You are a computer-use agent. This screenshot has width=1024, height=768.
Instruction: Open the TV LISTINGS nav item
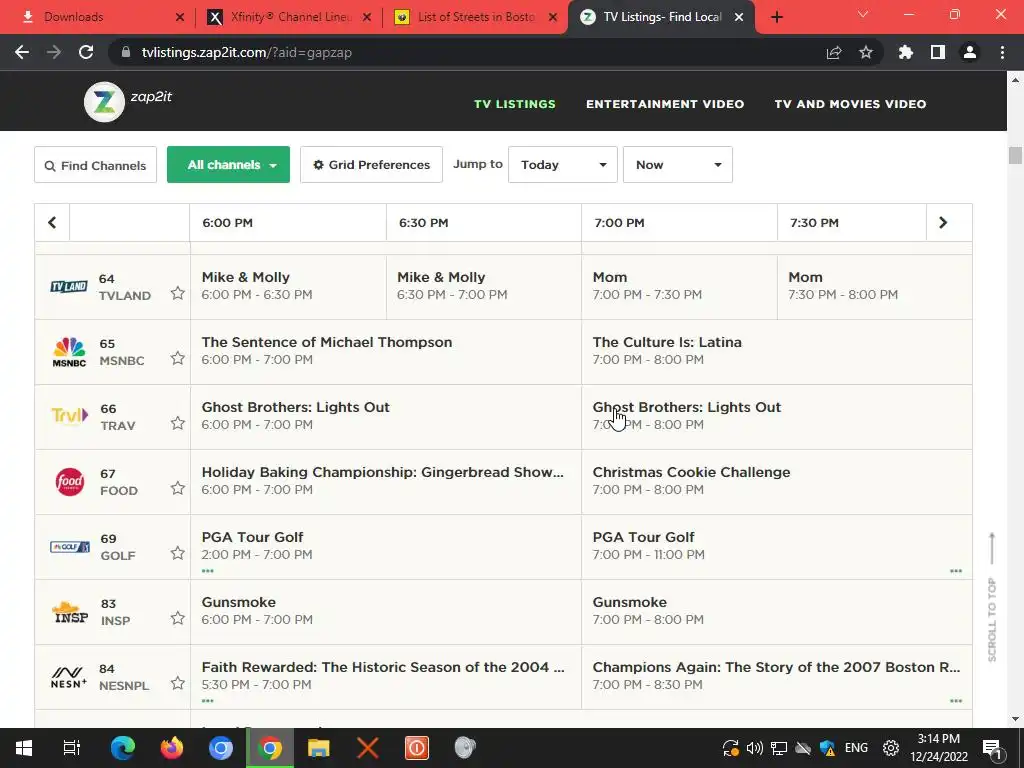515,104
